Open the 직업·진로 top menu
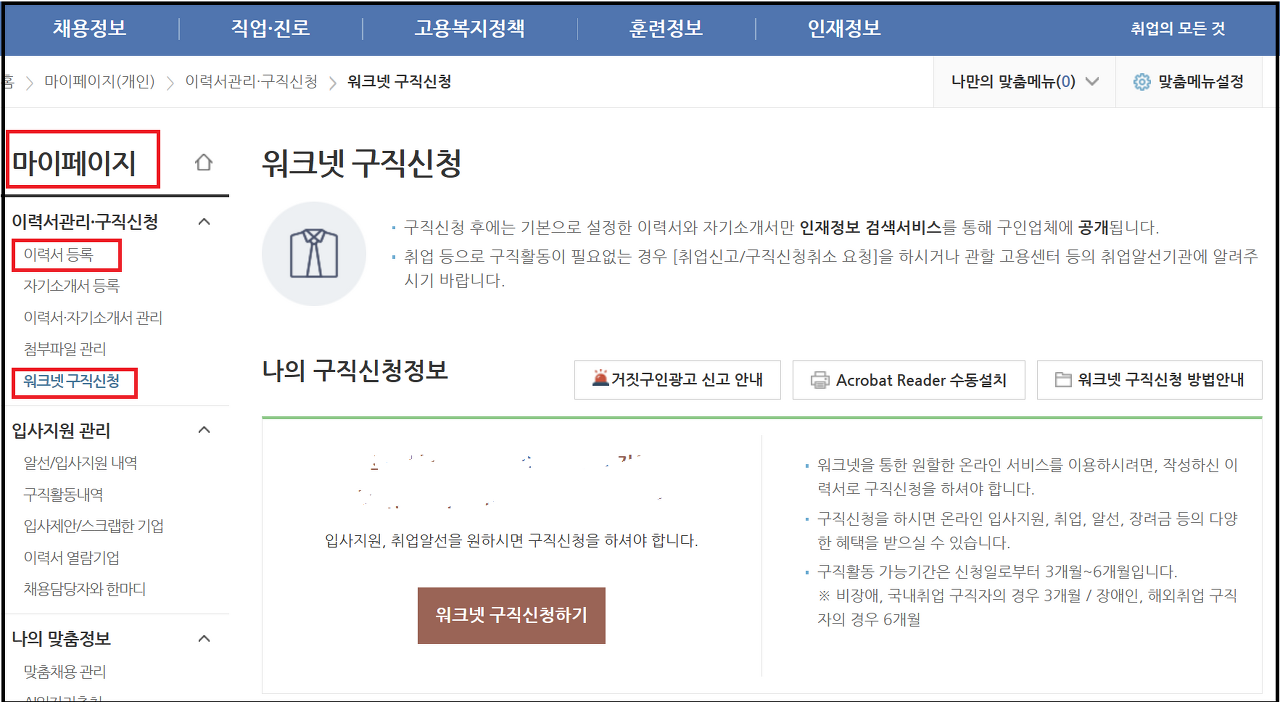The width and height of the screenshot is (1280, 702). point(270,28)
